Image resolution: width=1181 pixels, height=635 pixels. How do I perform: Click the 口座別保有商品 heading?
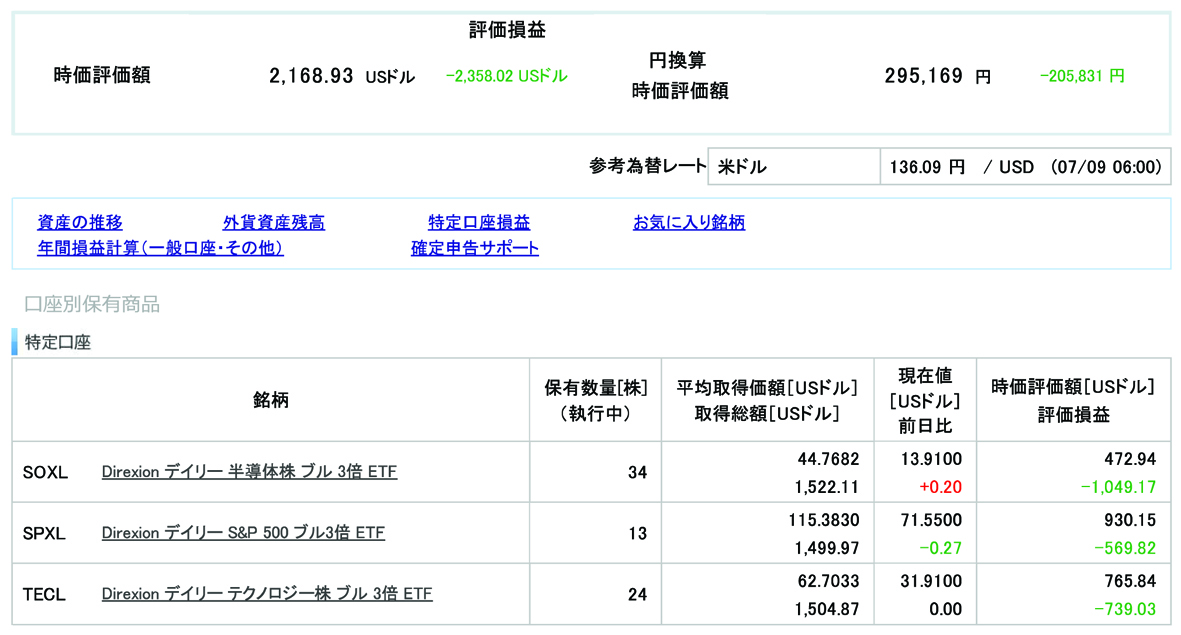point(92,304)
